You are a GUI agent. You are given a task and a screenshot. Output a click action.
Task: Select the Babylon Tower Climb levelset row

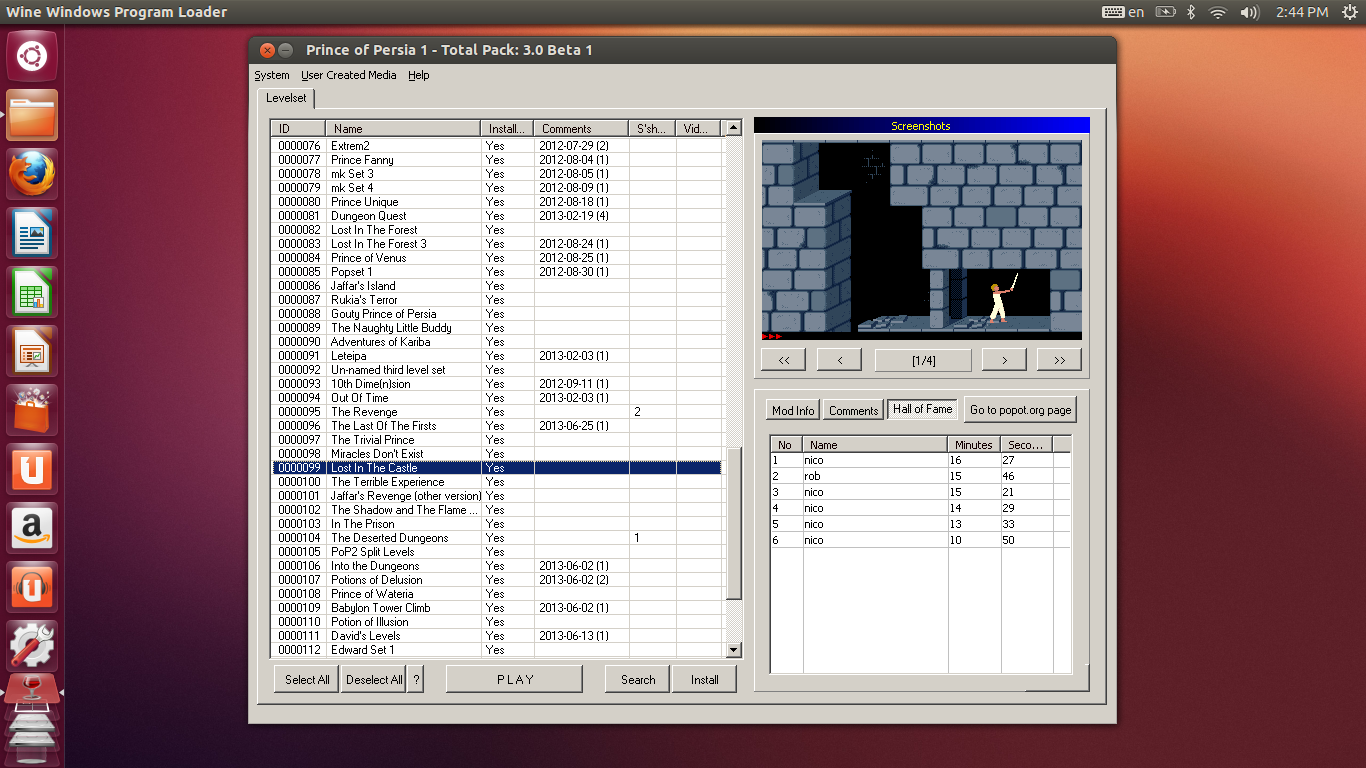(x=497, y=608)
